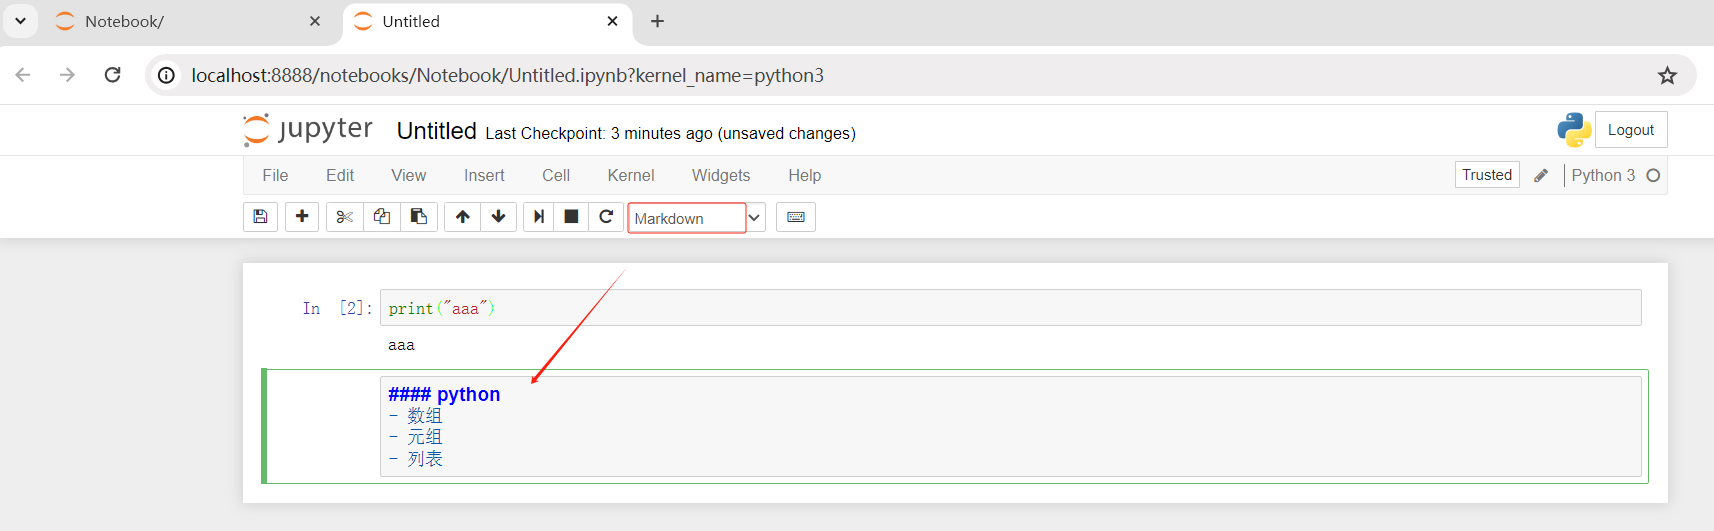Click the Last Checkpoint status text
This screenshot has width=1714, height=531.
coord(670,133)
